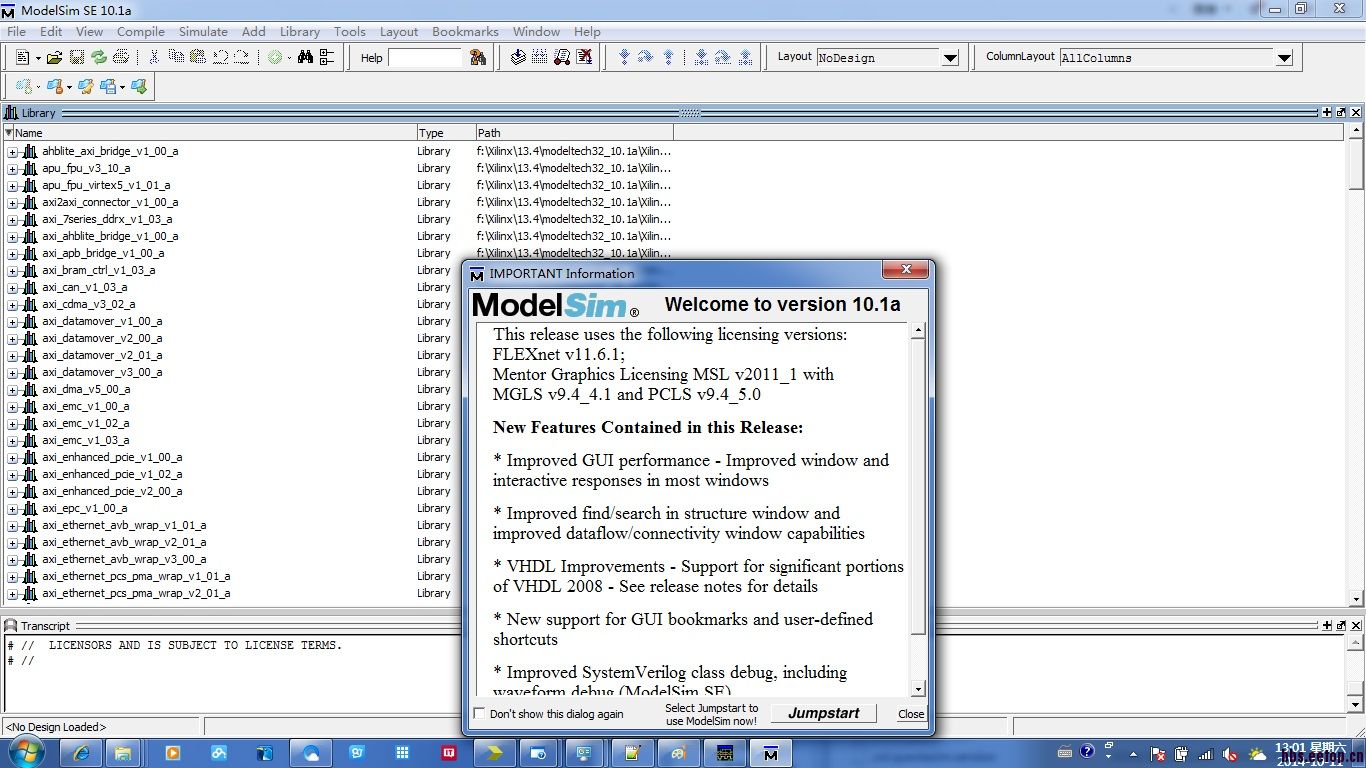This screenshot has height=768, width=1366.
Task: Click the Paste clipboard icon
Action: [x=198, y=58]
